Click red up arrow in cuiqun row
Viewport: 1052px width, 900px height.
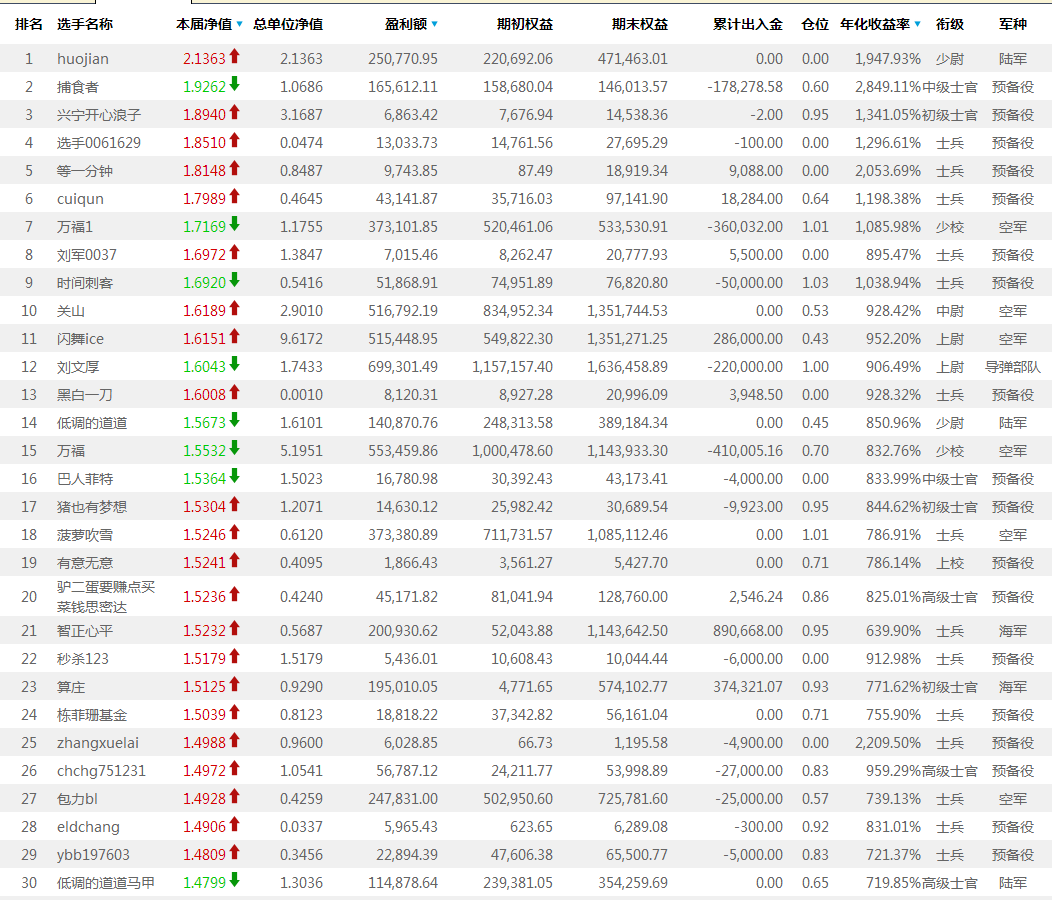[x=234, y=197]
